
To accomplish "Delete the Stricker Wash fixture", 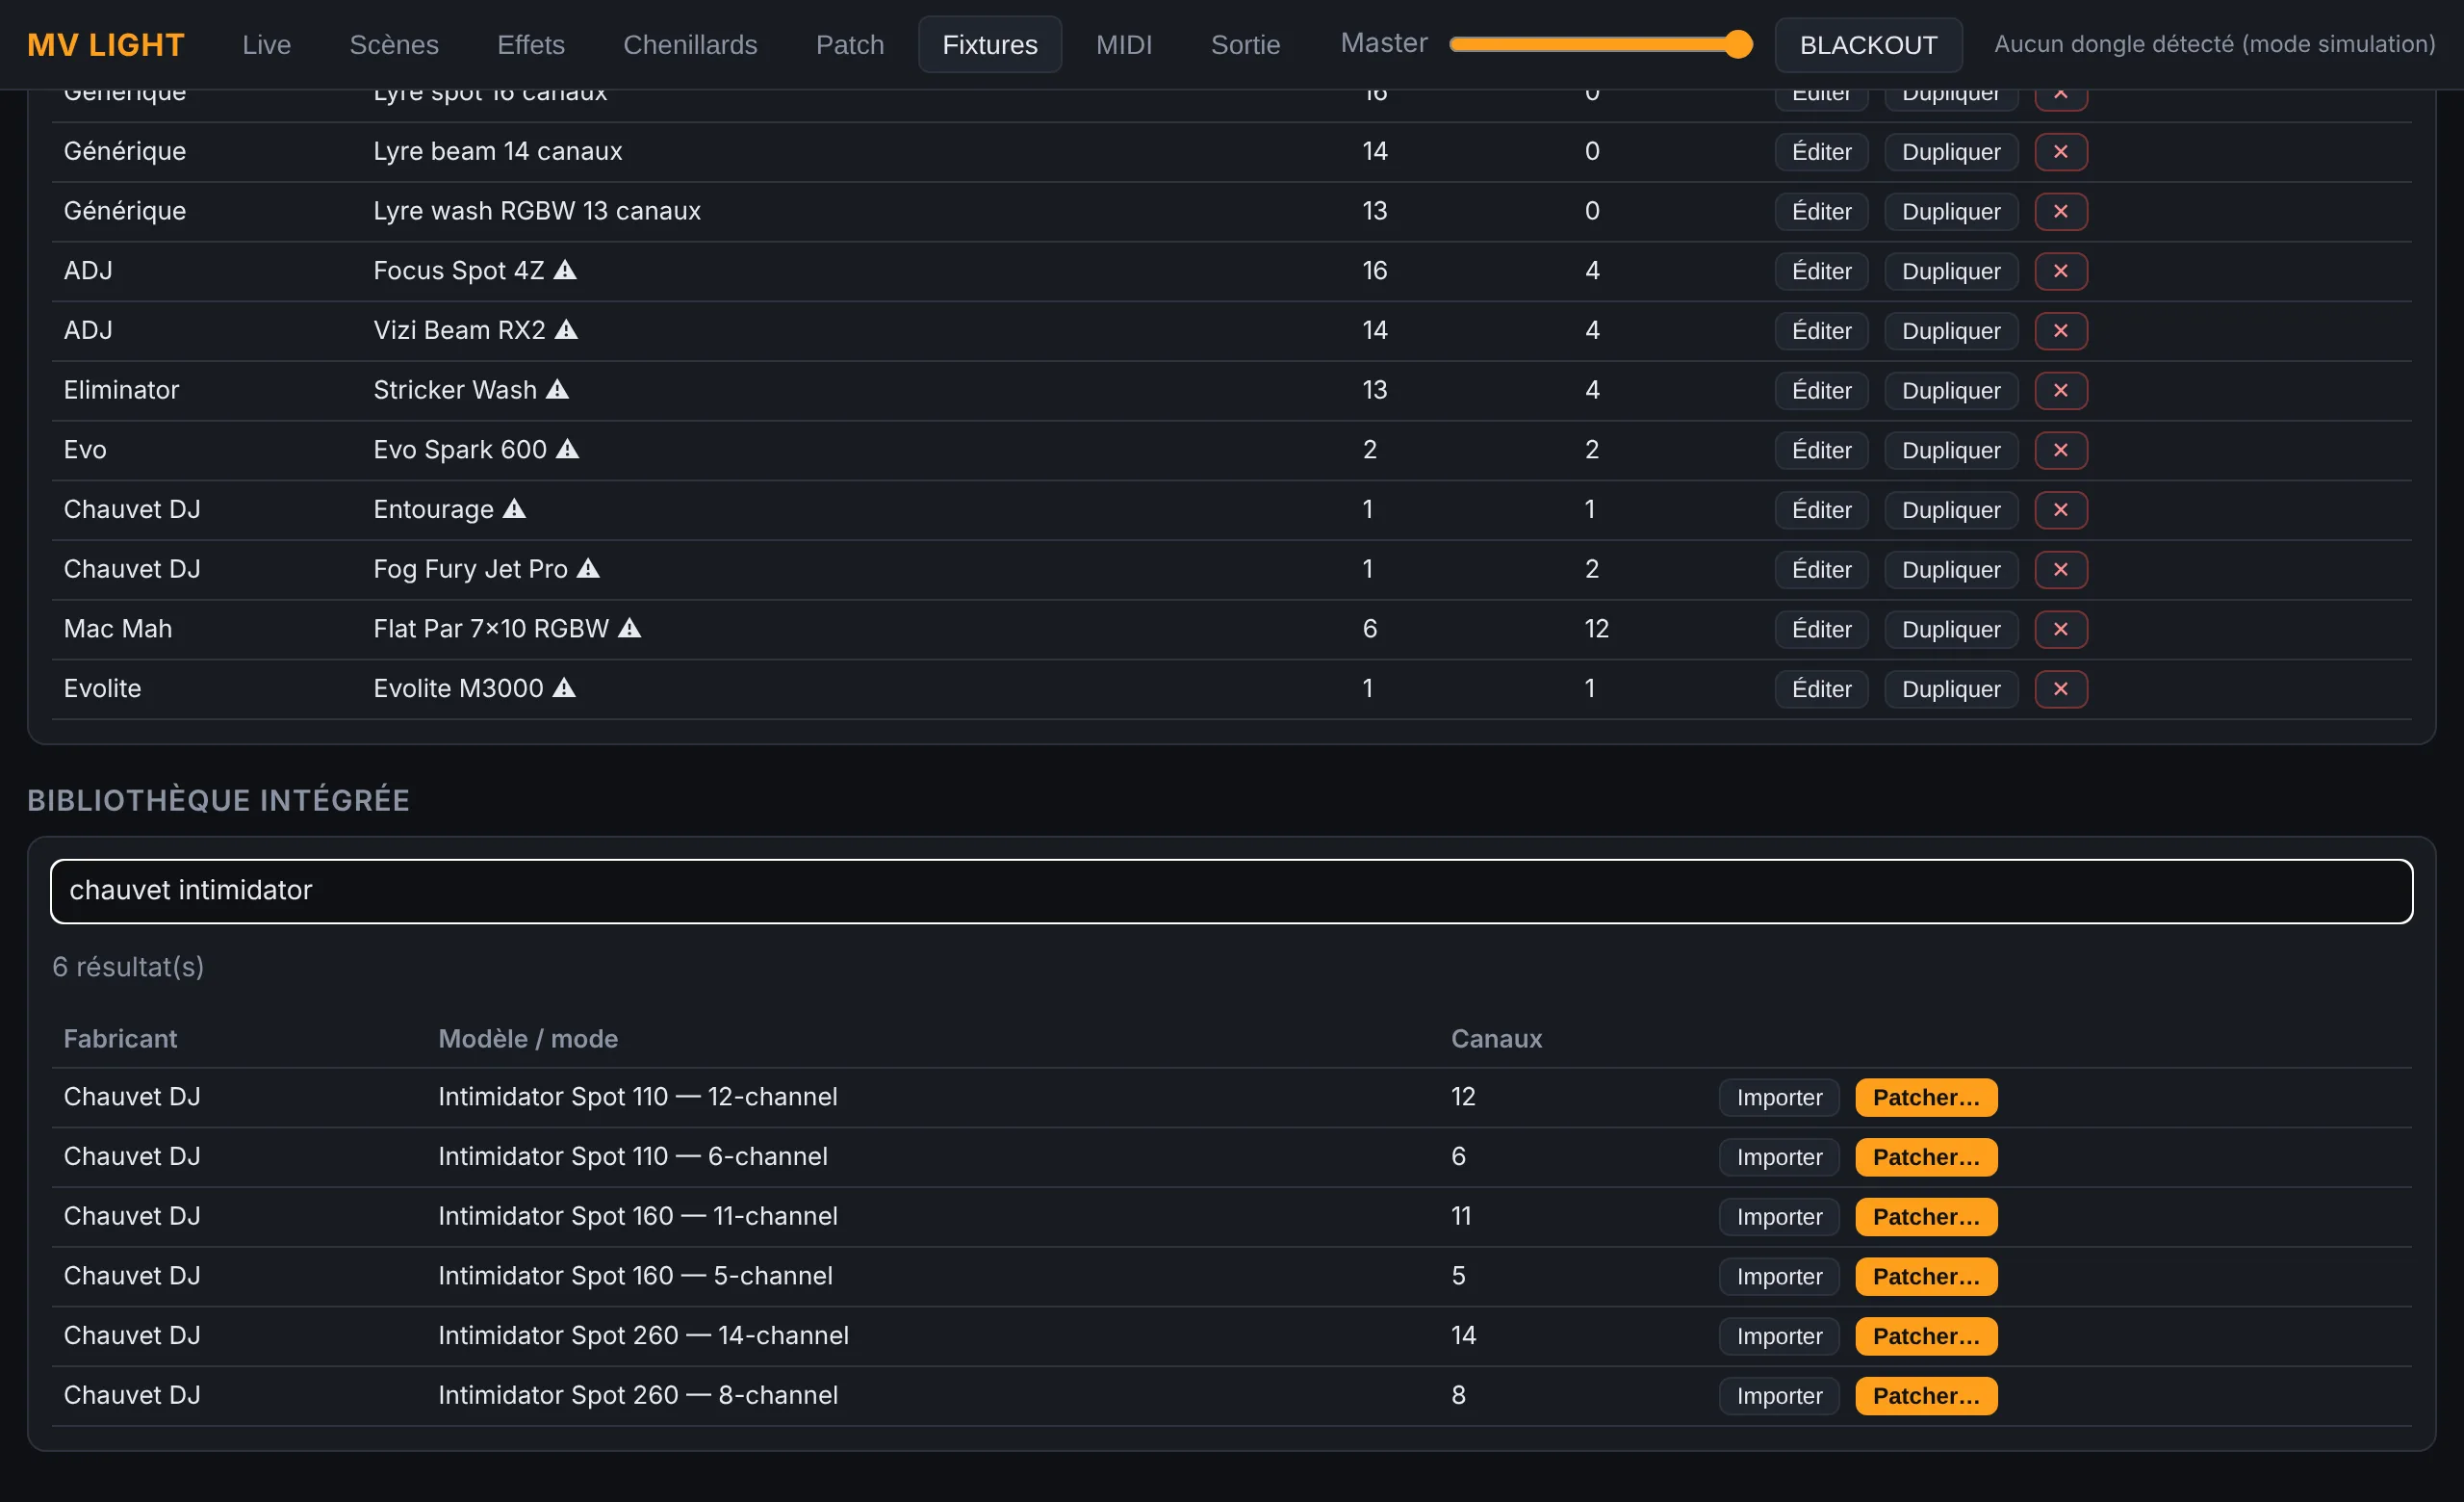I will pos(2060,390).
